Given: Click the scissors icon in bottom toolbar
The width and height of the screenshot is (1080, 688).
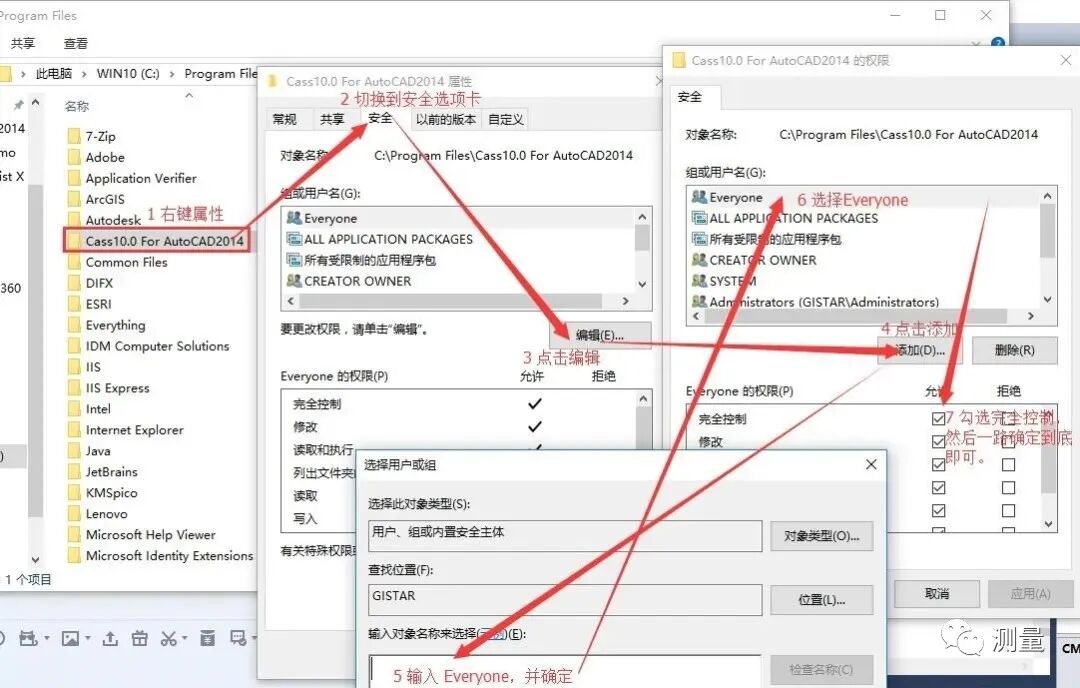Looking at the screenshot, I should (x=168, y=638).
